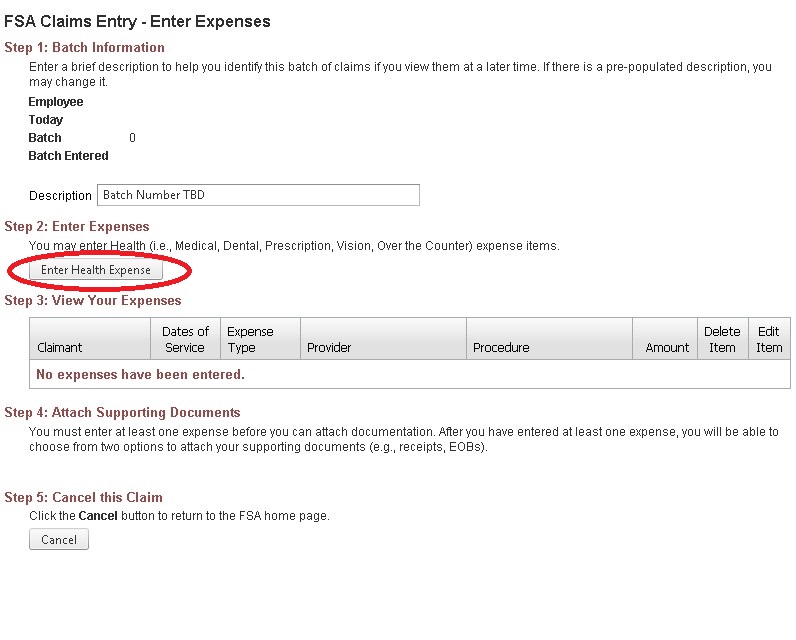Select the Step 2: Enter Expenses heading
This screenshot has width=796, height=640.
(77, 226)
